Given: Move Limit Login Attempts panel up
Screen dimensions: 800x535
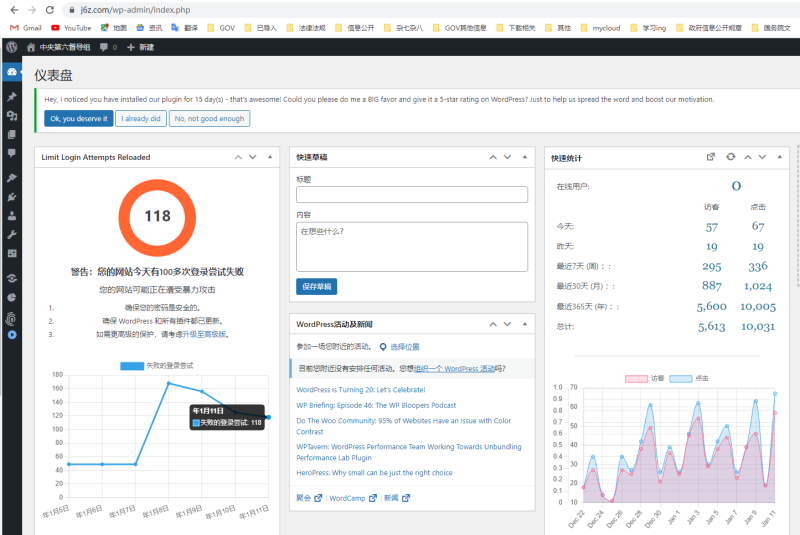Looking at the screenshot, I should pyautogui.click(x=238, y=157).
